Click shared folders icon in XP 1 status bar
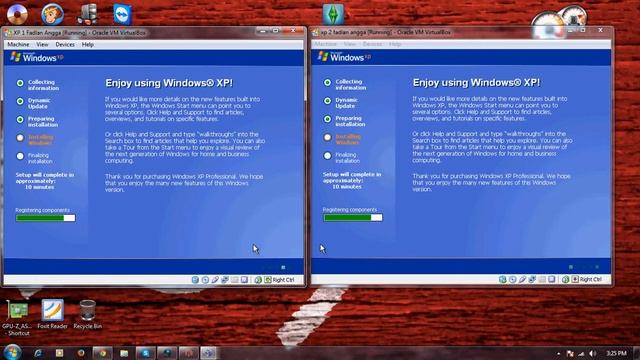Viewport: 640px width, 360px height. click(235, 280)
